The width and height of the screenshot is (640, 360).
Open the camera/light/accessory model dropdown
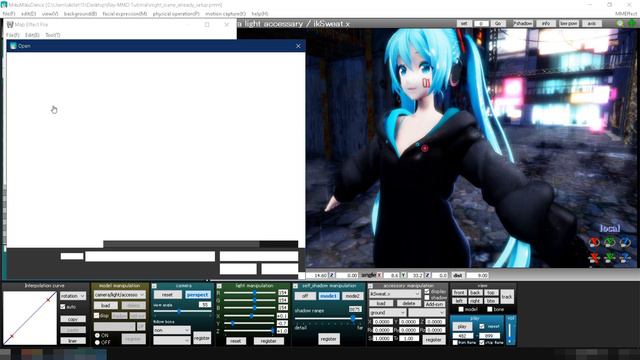[120, 294]
